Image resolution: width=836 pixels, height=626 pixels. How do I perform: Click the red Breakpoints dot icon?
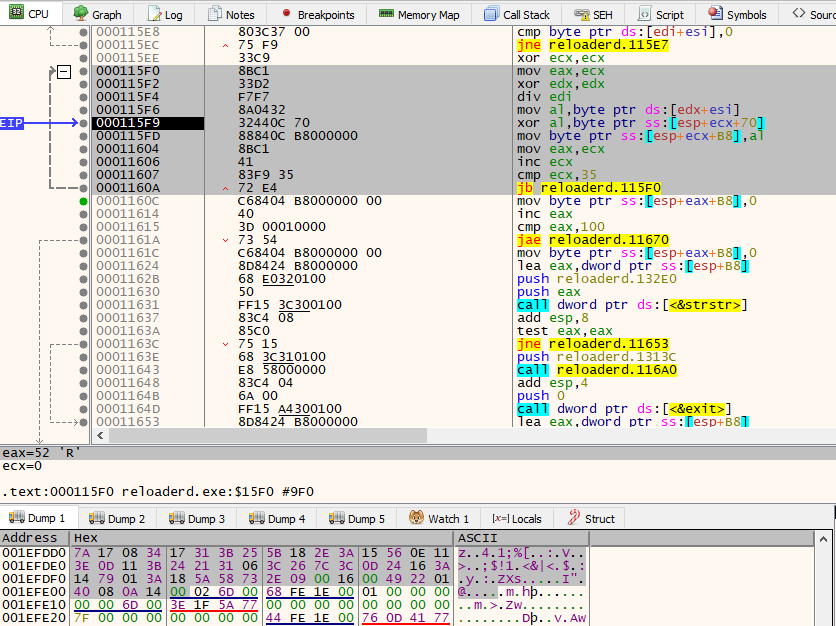pyautogui.click(x=286, y=13)
